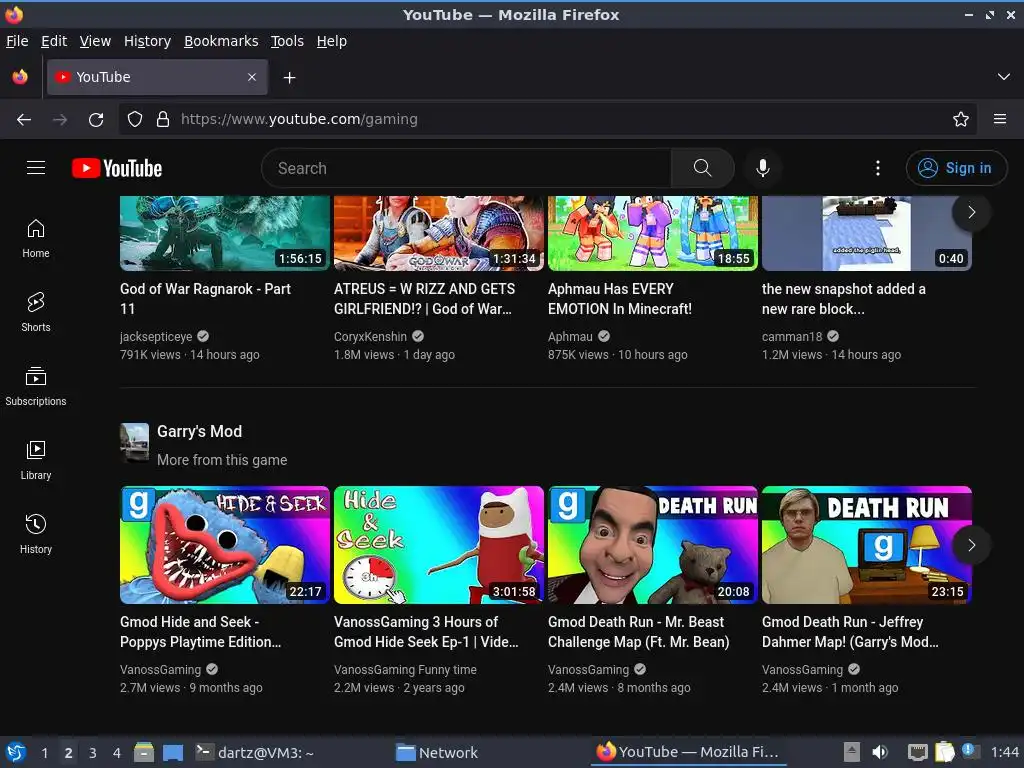This screenshot has width=1024, height=768.
Task: Open the camman18 channel link
Action: 792,336
